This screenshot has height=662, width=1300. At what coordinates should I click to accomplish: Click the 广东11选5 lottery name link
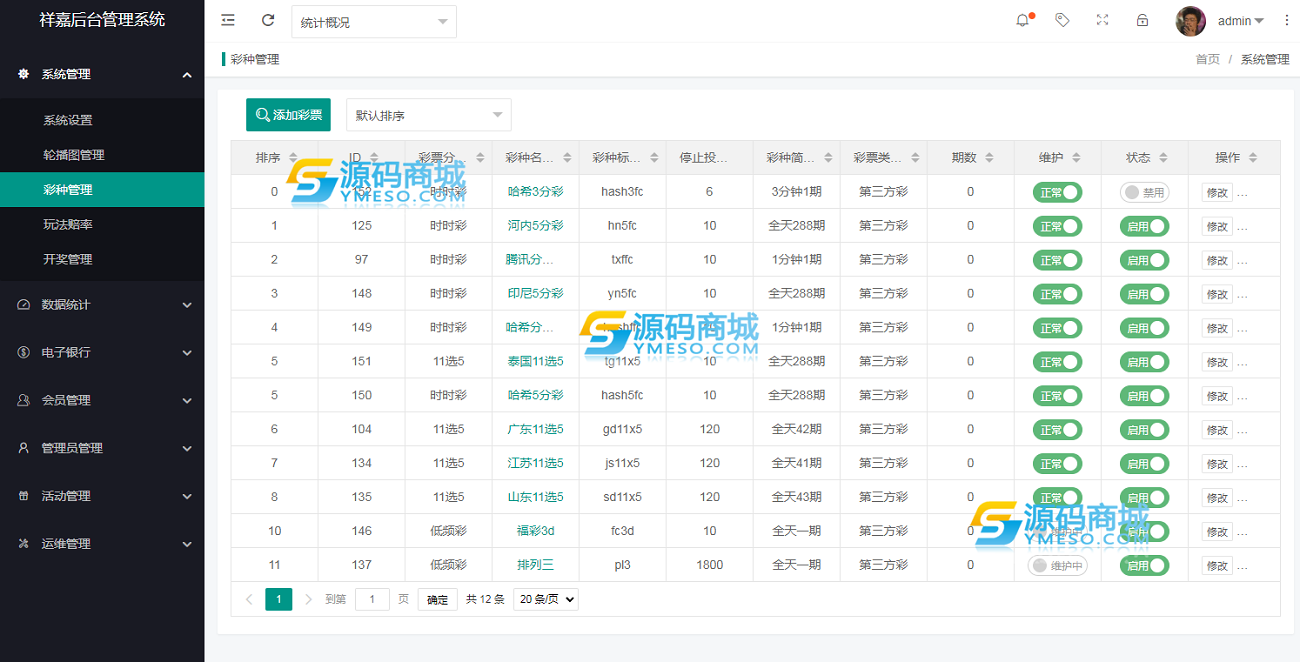pyautogui.click(x=535, y=429)
